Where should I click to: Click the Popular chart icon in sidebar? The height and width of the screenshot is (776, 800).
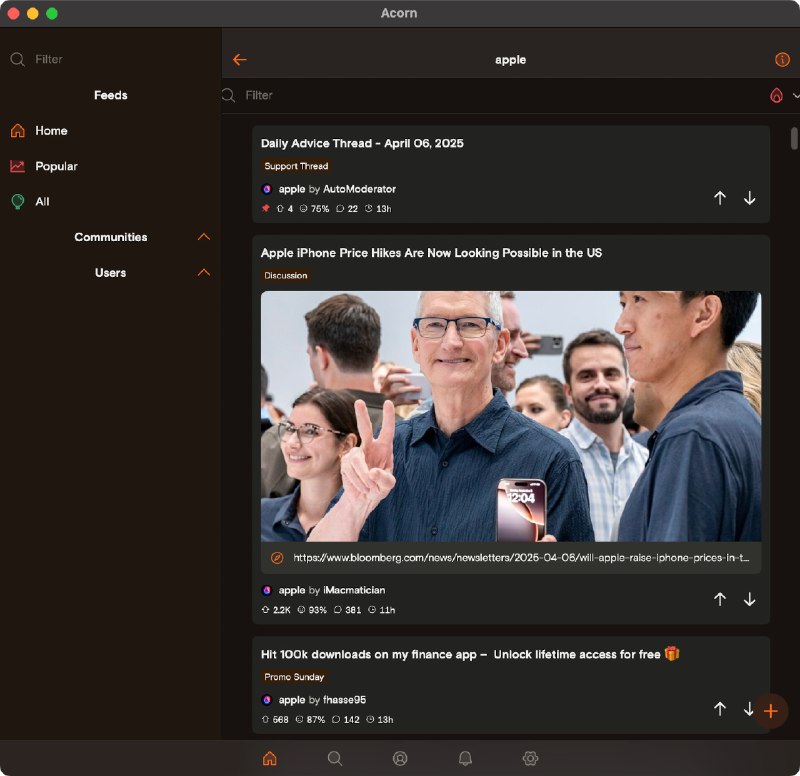[x=17, y=166]
